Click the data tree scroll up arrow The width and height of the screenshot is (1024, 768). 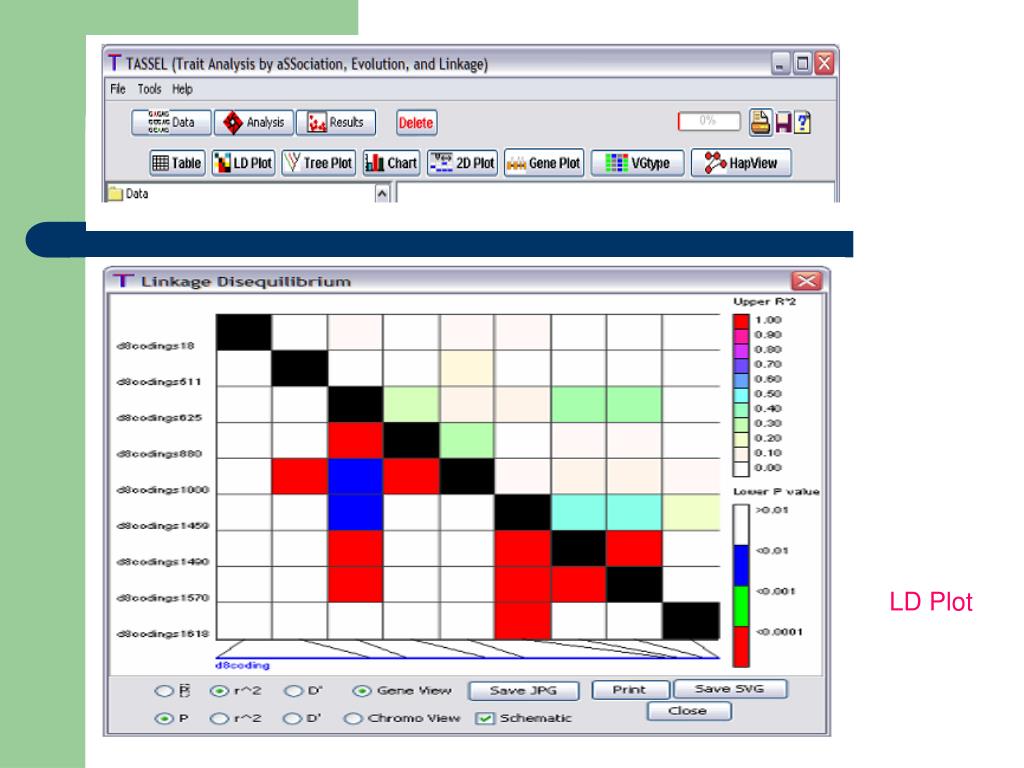coord(382,194)
